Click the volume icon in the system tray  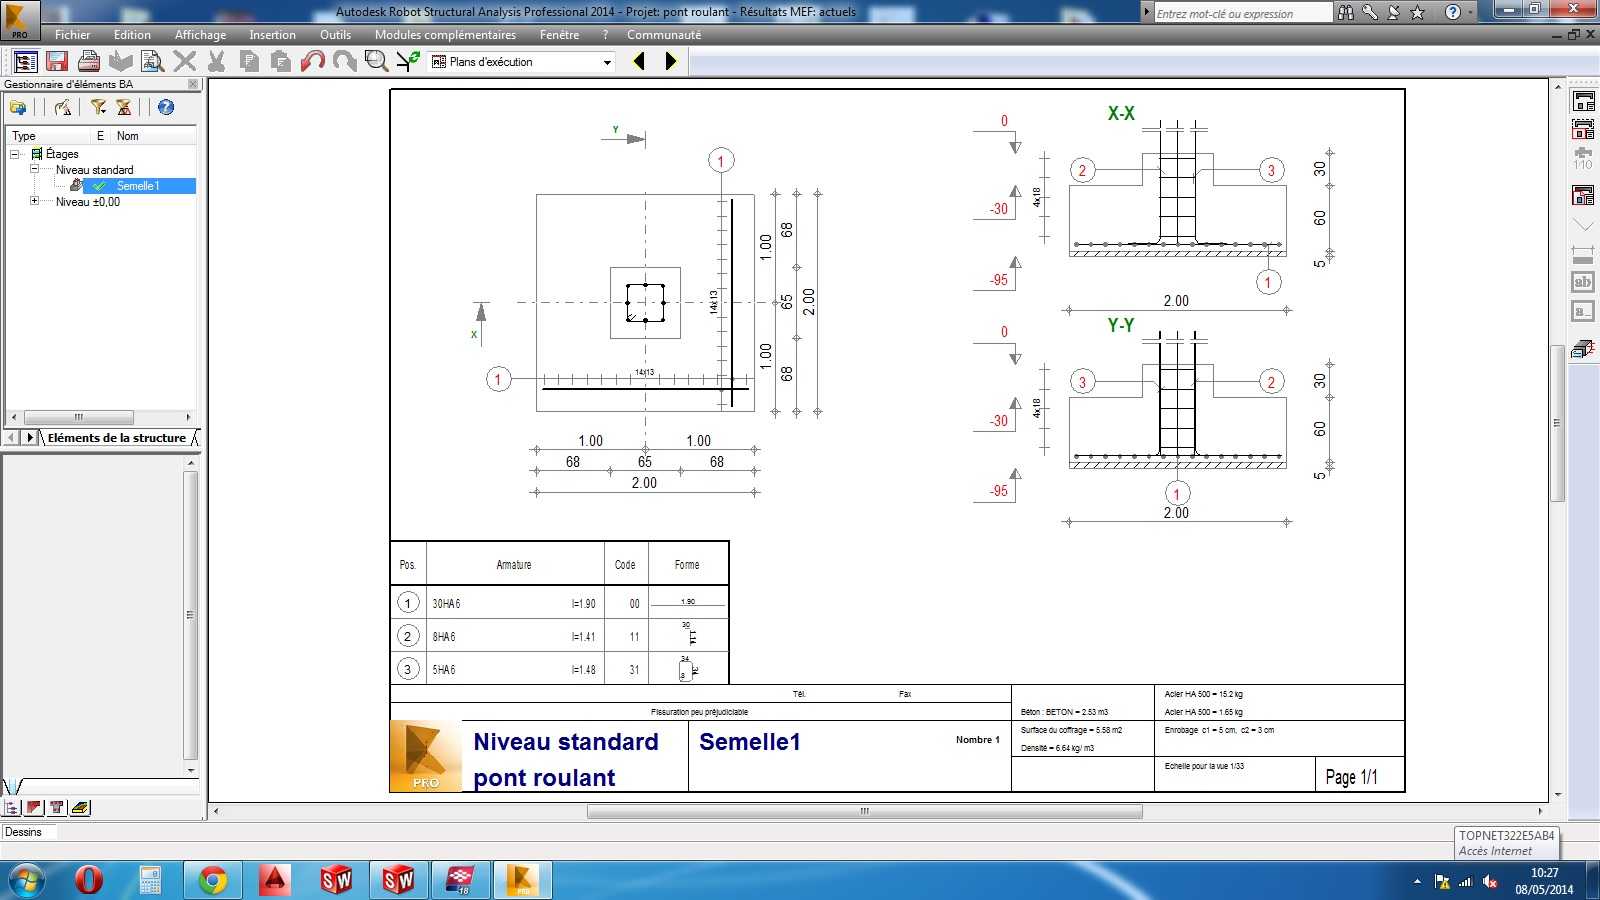coord(1490,881)
